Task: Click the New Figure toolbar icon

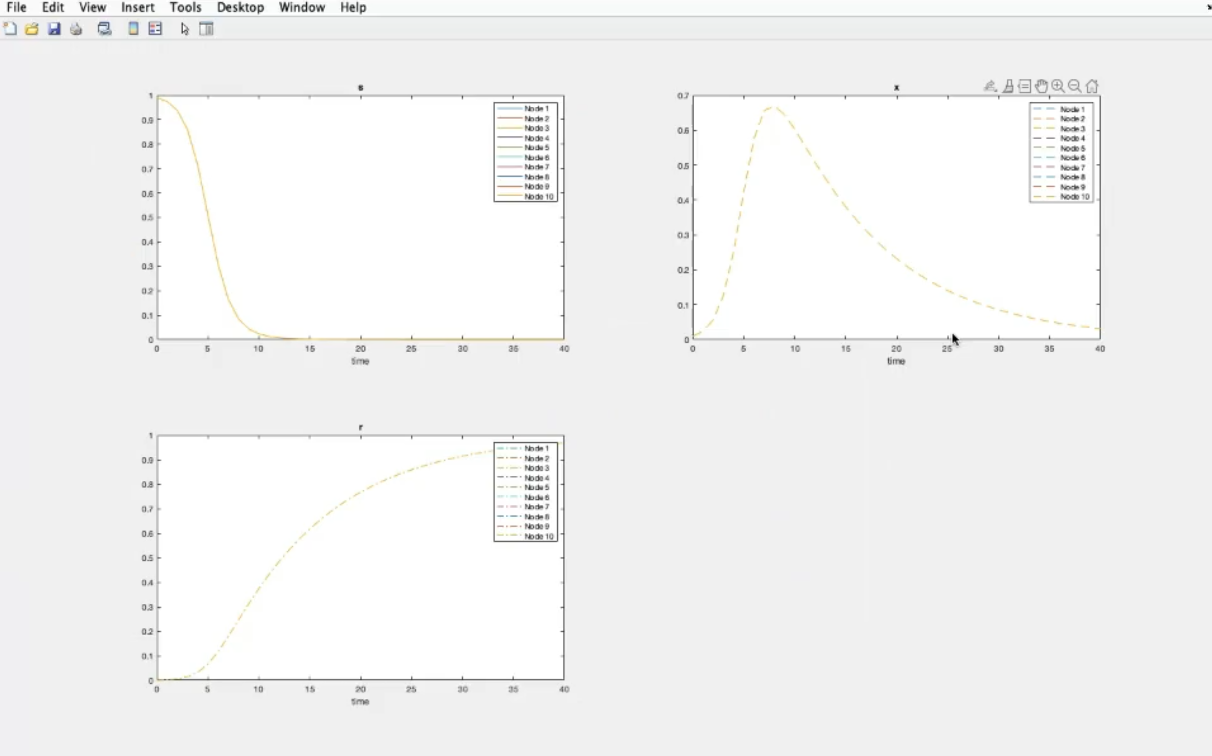Action: 10,29
